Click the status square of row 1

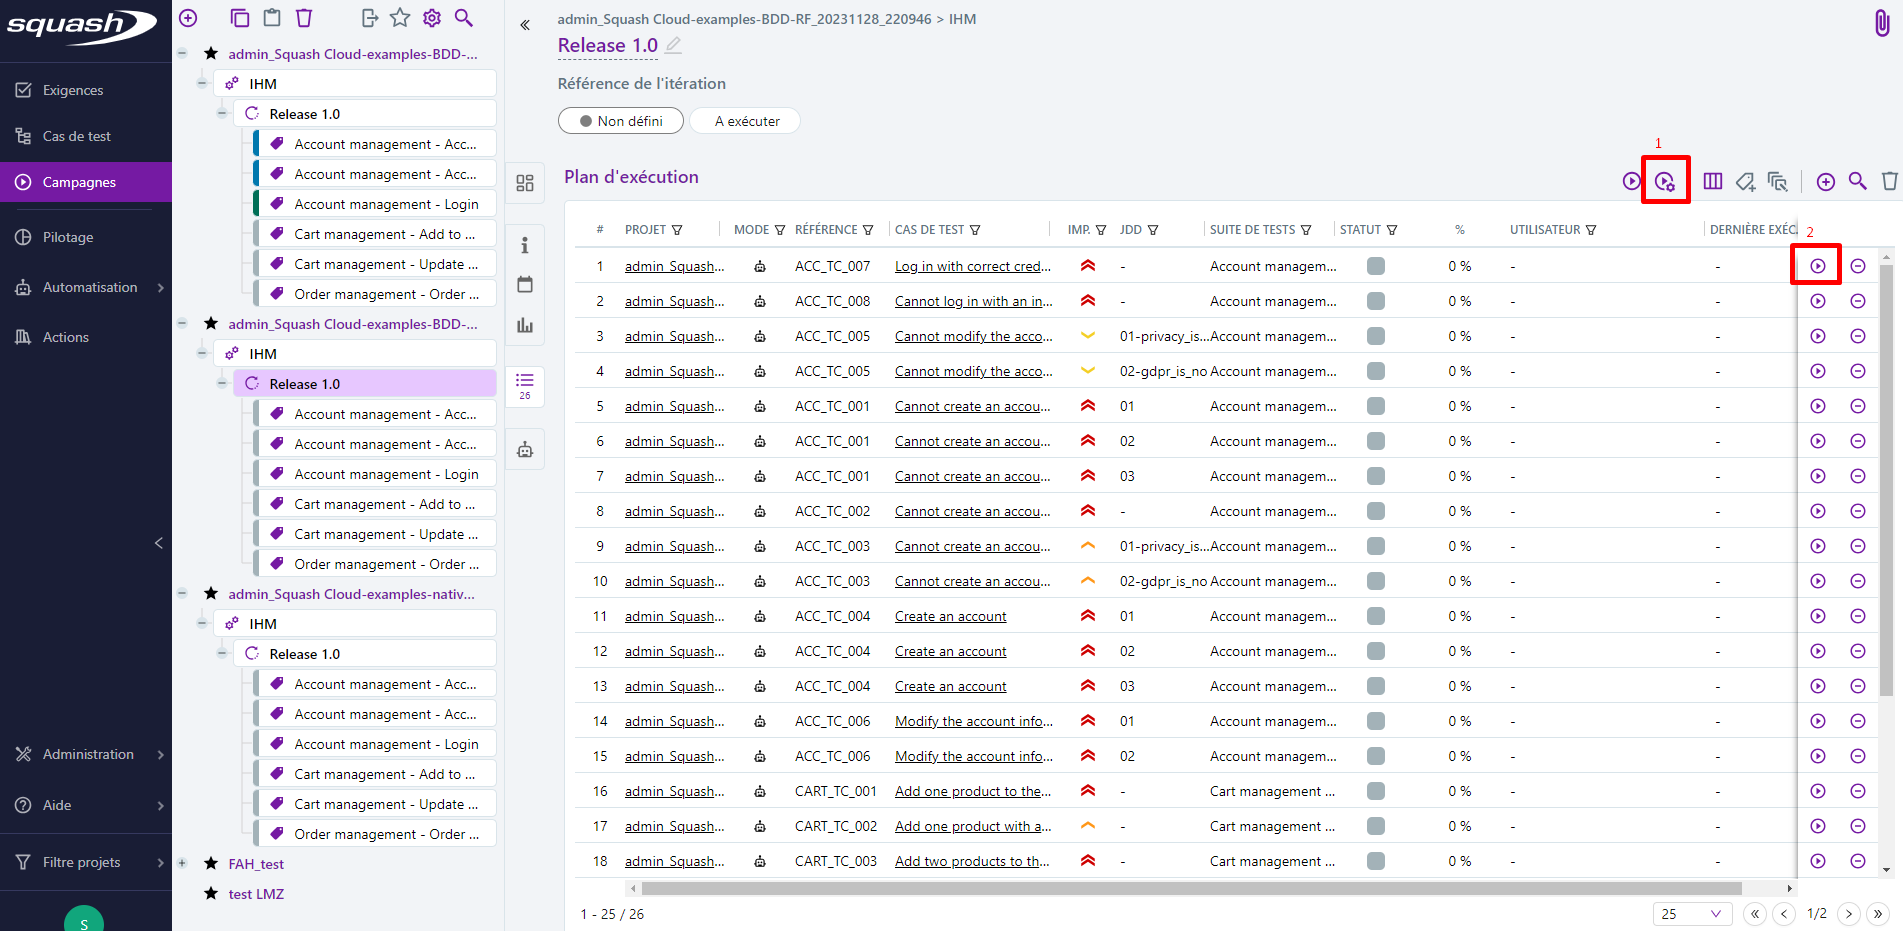click(1376, 266)
